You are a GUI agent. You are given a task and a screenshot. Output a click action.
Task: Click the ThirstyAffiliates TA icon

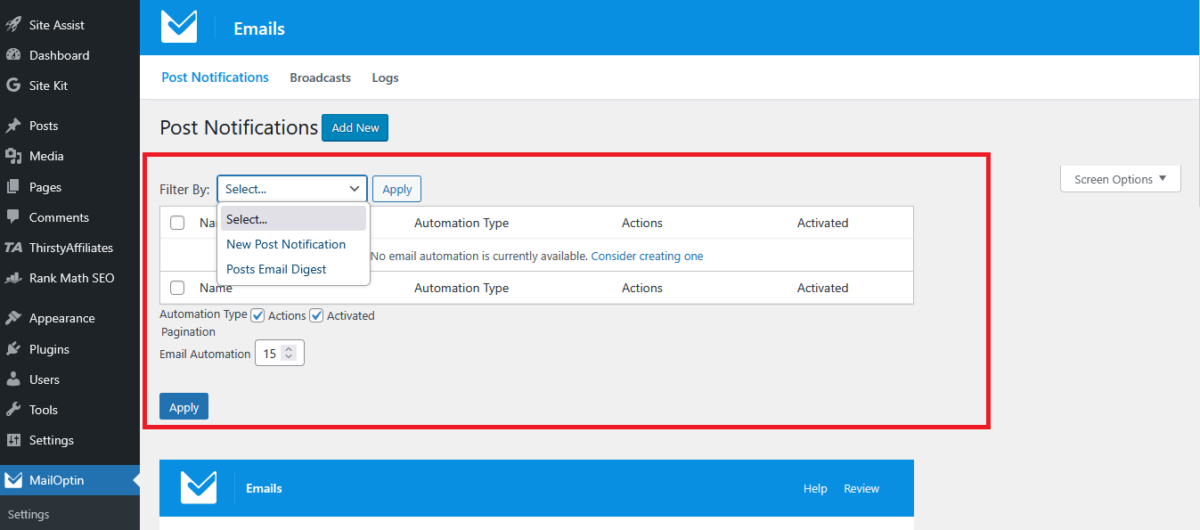coord(13,248)
